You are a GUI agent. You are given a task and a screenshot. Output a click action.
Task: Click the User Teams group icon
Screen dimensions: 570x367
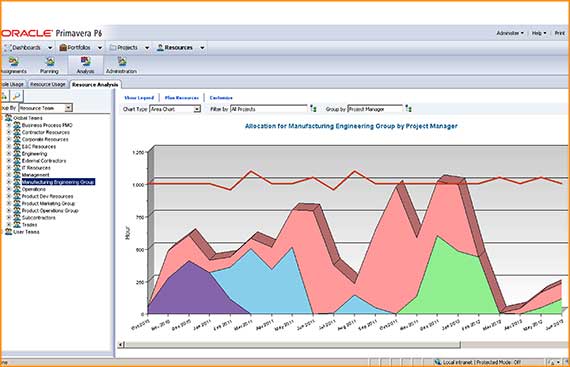pyautogui.click(x=8, y=231)
